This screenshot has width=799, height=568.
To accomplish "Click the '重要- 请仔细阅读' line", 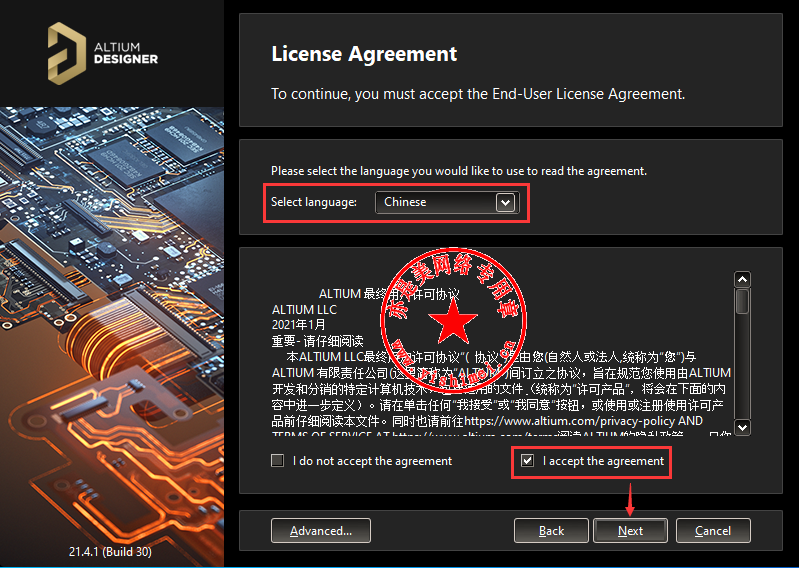I will 317,341.
